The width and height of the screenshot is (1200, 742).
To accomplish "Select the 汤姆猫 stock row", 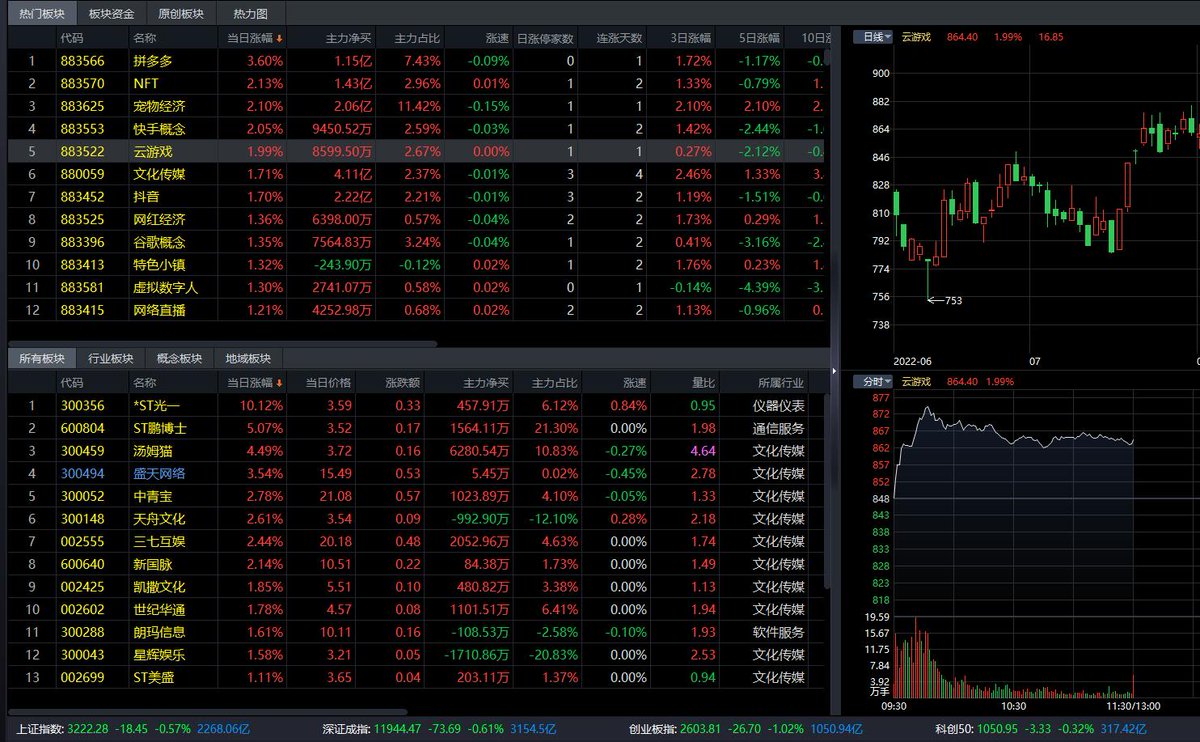I will click(415, 451).
